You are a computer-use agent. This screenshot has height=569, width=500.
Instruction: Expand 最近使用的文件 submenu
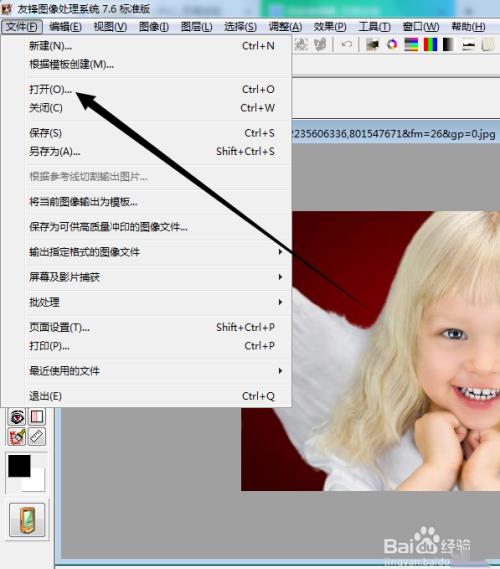159,371
